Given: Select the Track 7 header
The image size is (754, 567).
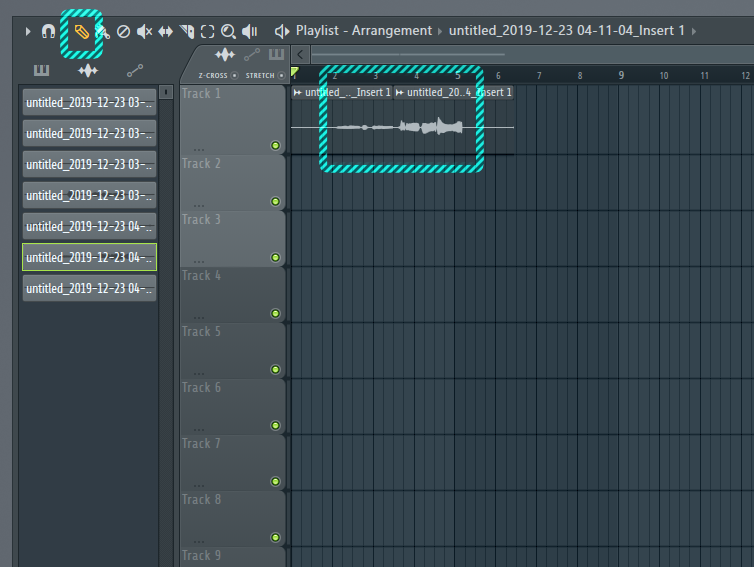Looking at the screenshot, I should point(233,463).
